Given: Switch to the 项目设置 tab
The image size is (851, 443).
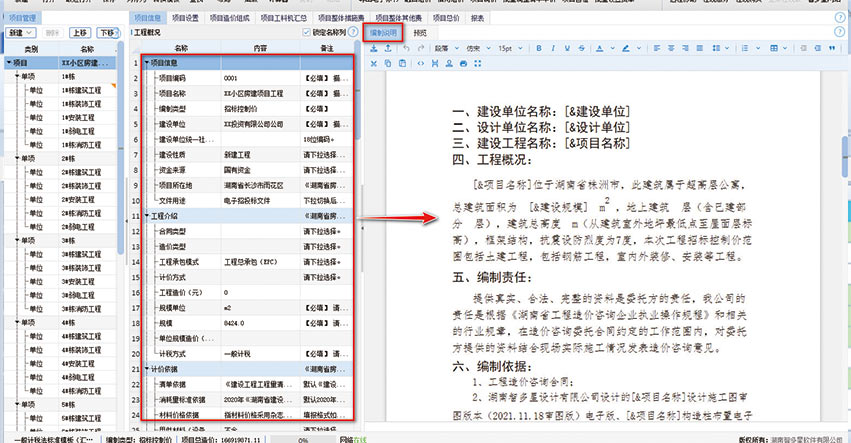Looking at the screenshot, I should pyautogui.click(x=185, y=18).
